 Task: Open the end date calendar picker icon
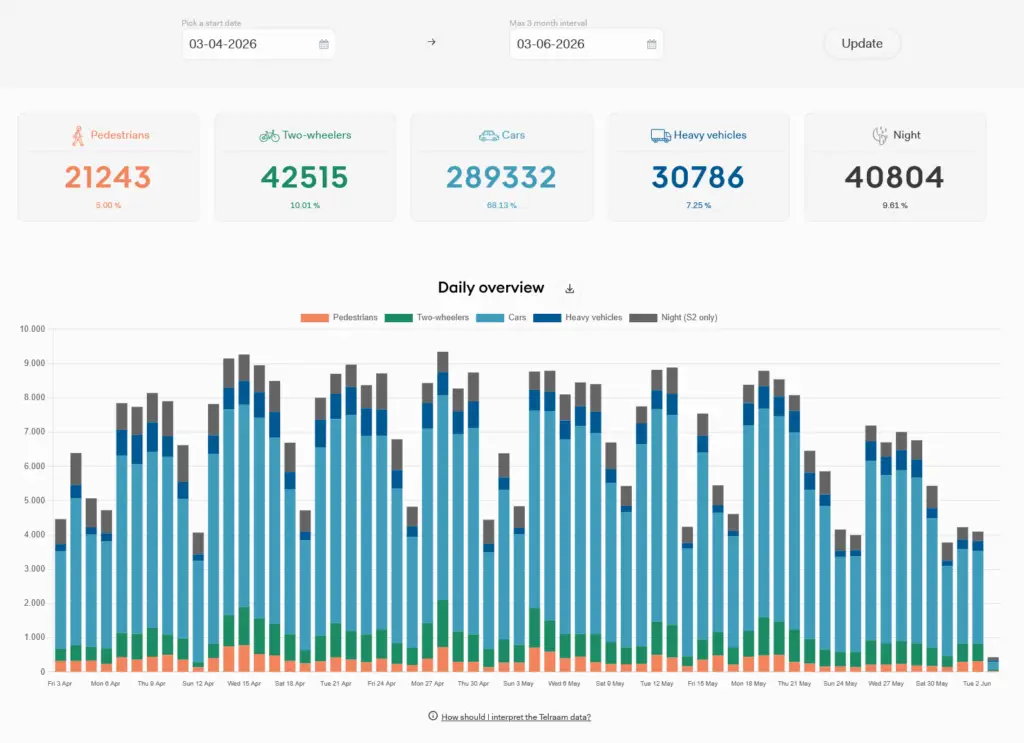click(x=652, y=44)
